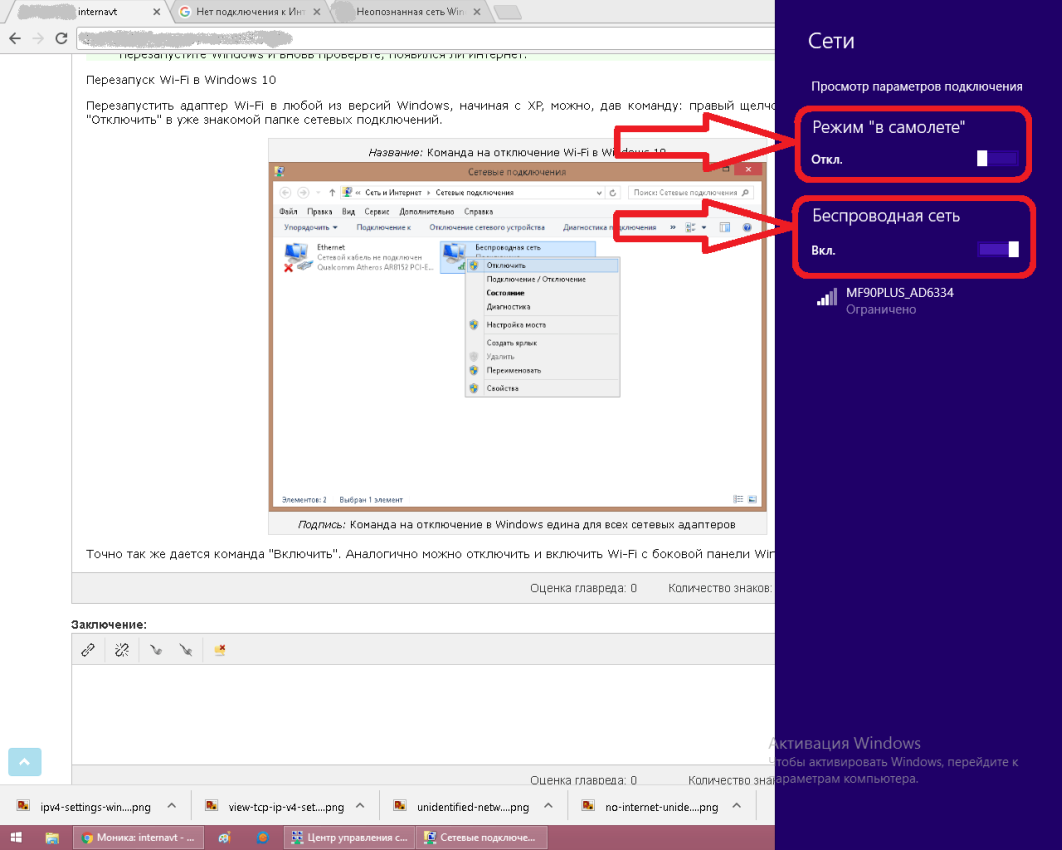Toggle the Режим "в самолете" switch
The width and height of the screenshot is (1062, 850).
point(998,158)
